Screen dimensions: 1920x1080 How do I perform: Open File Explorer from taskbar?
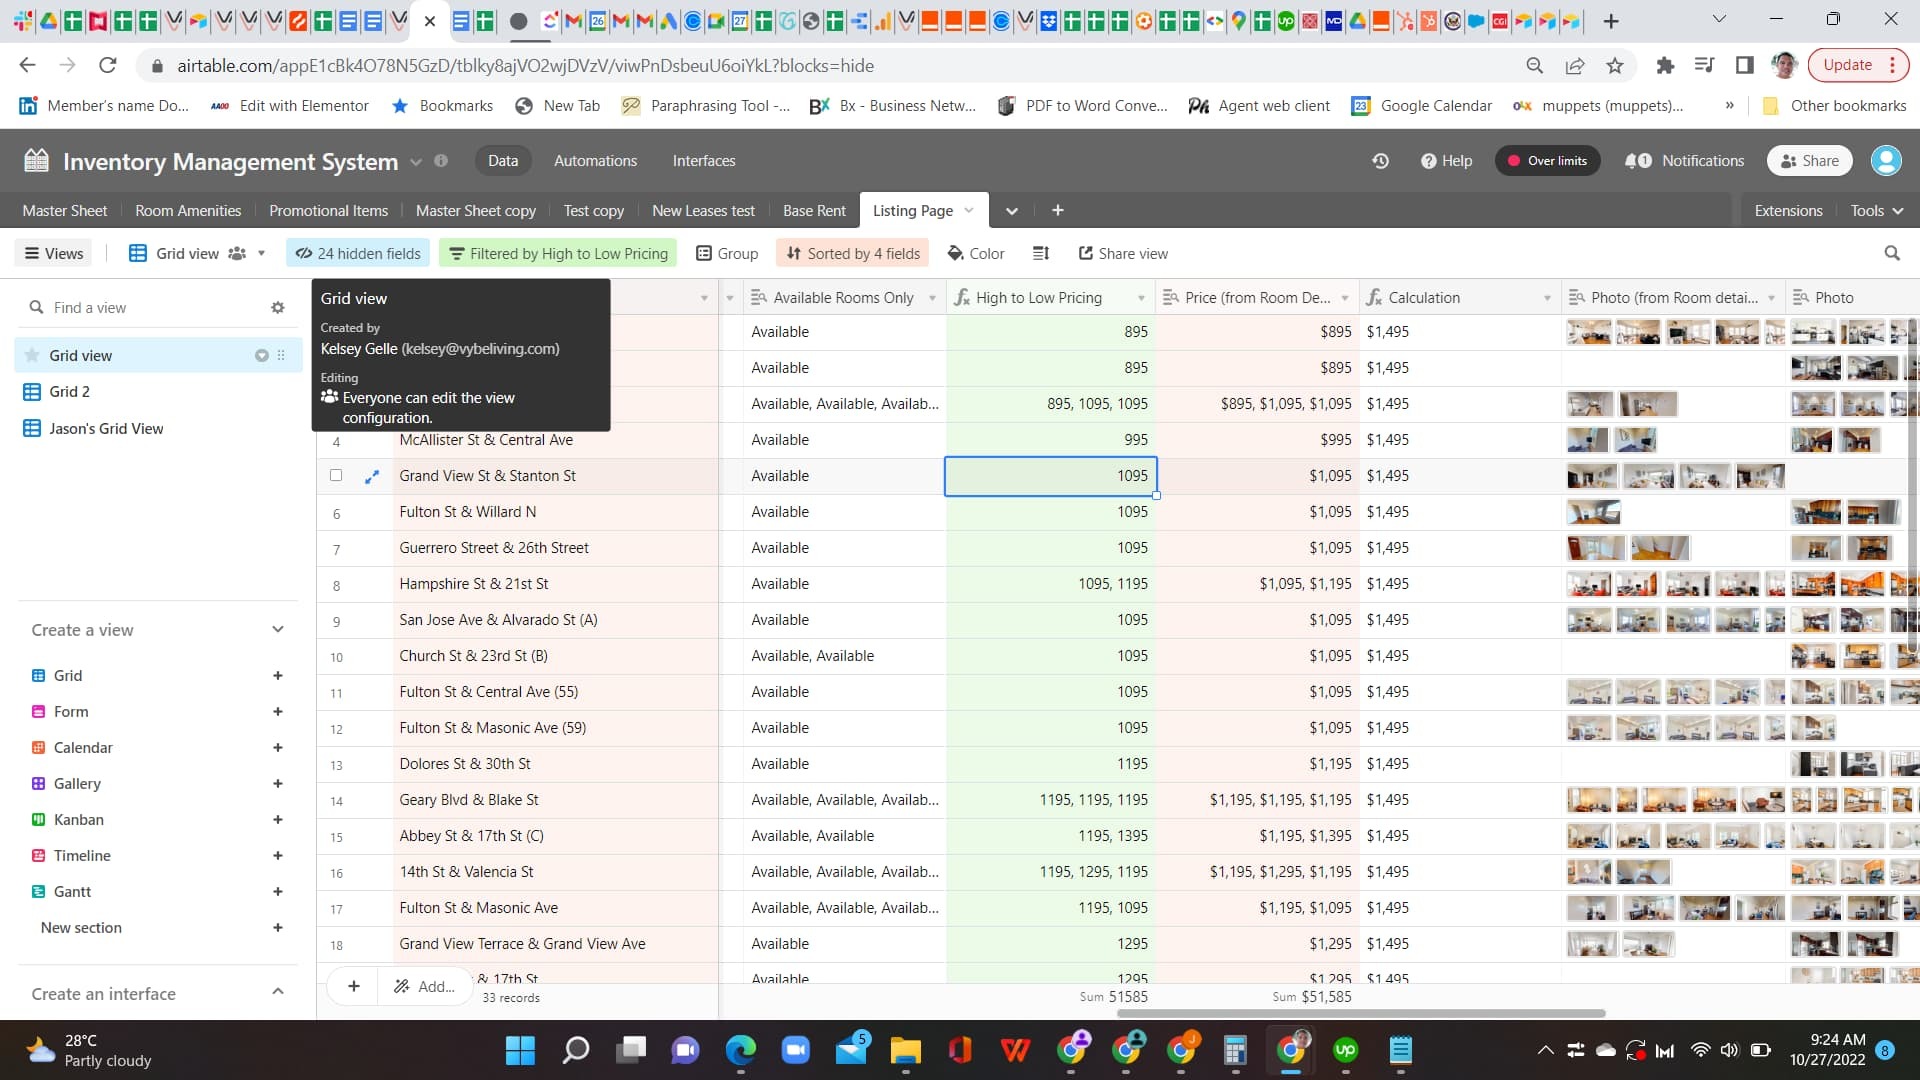point(905,1050)
